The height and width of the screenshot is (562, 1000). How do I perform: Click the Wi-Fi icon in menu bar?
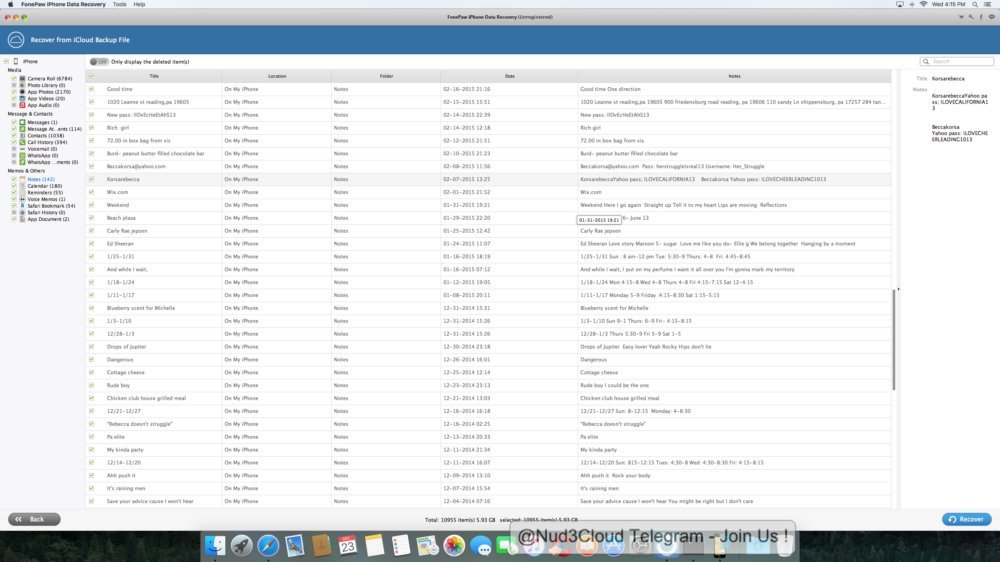click(923, 4)
